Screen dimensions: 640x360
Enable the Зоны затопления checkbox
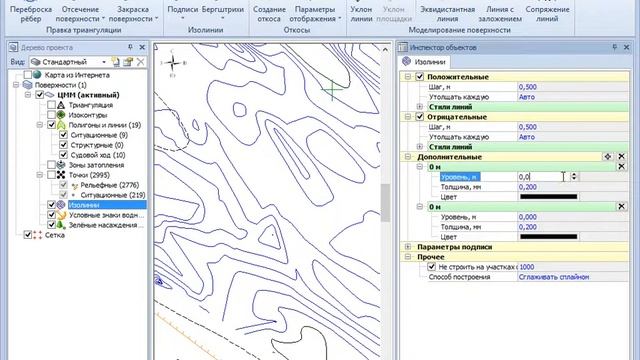point(51,165)
